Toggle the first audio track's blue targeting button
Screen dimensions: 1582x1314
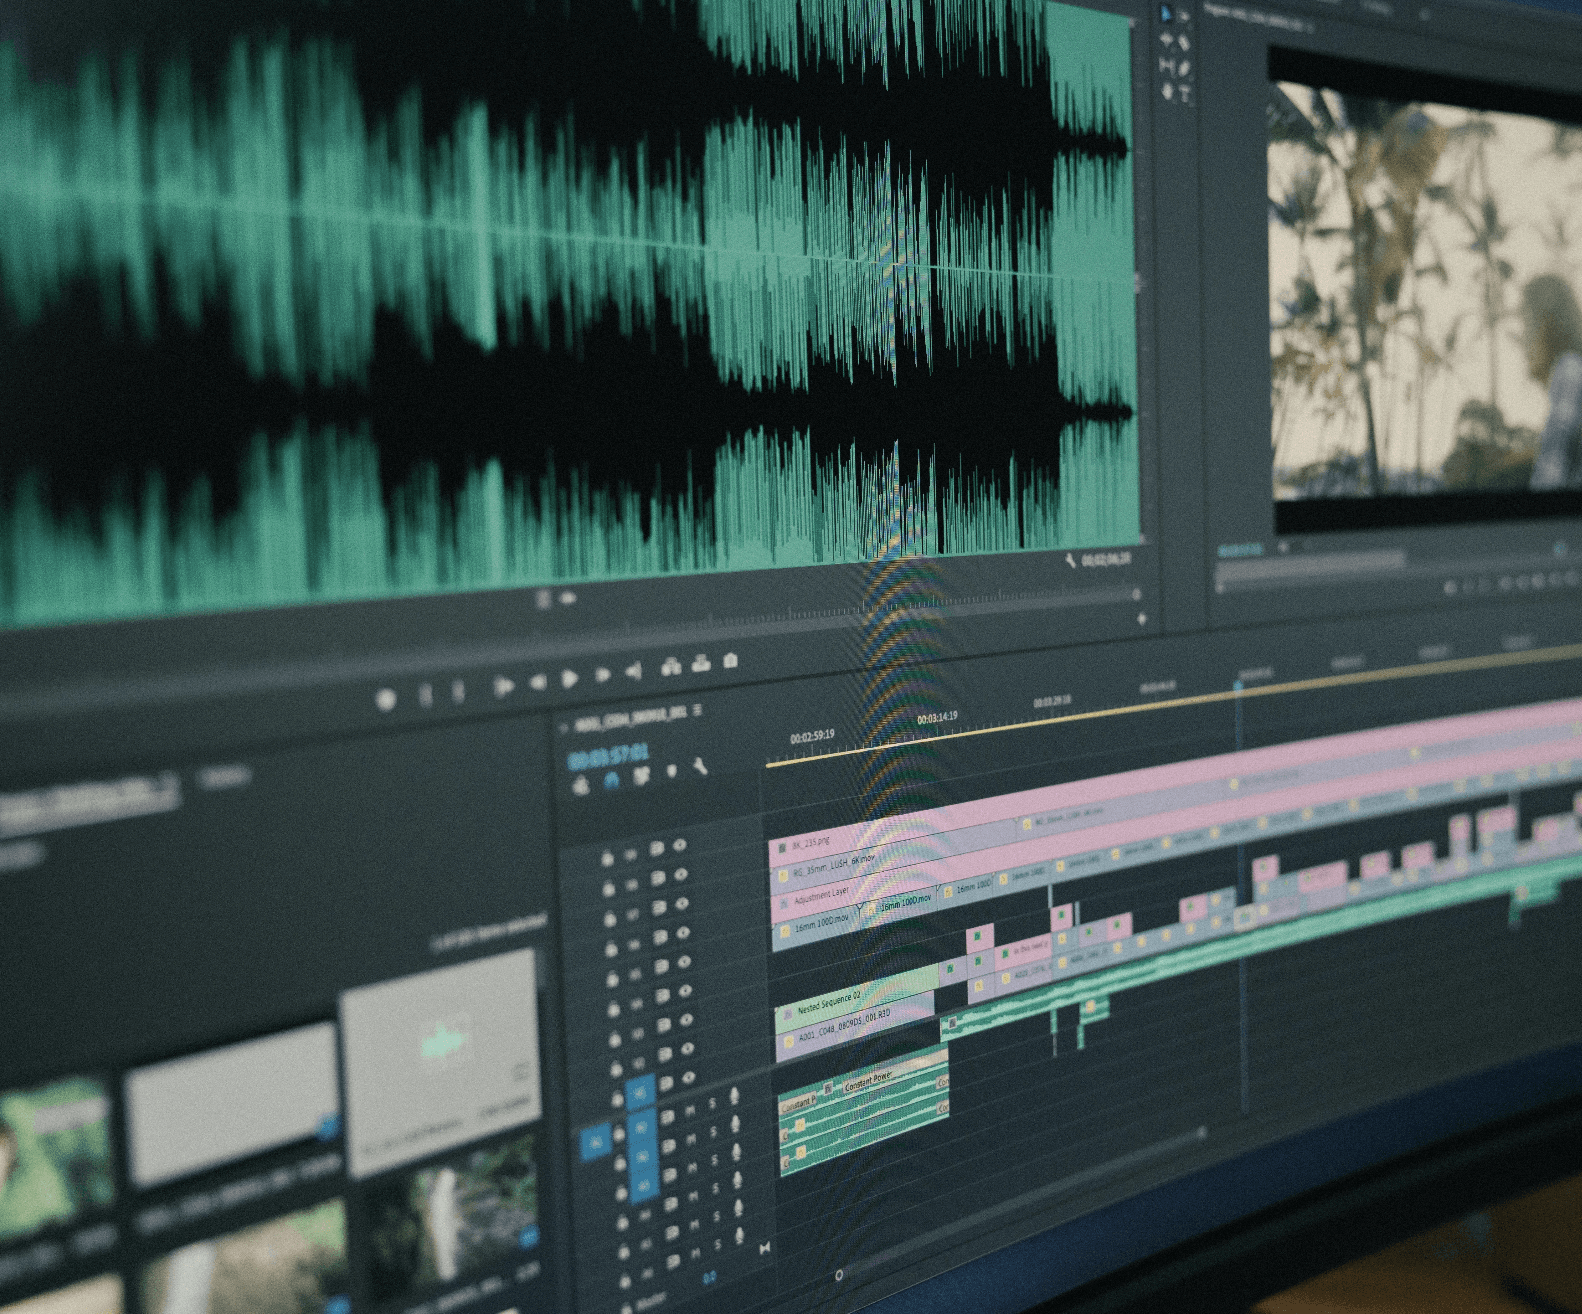point(642,1126)
